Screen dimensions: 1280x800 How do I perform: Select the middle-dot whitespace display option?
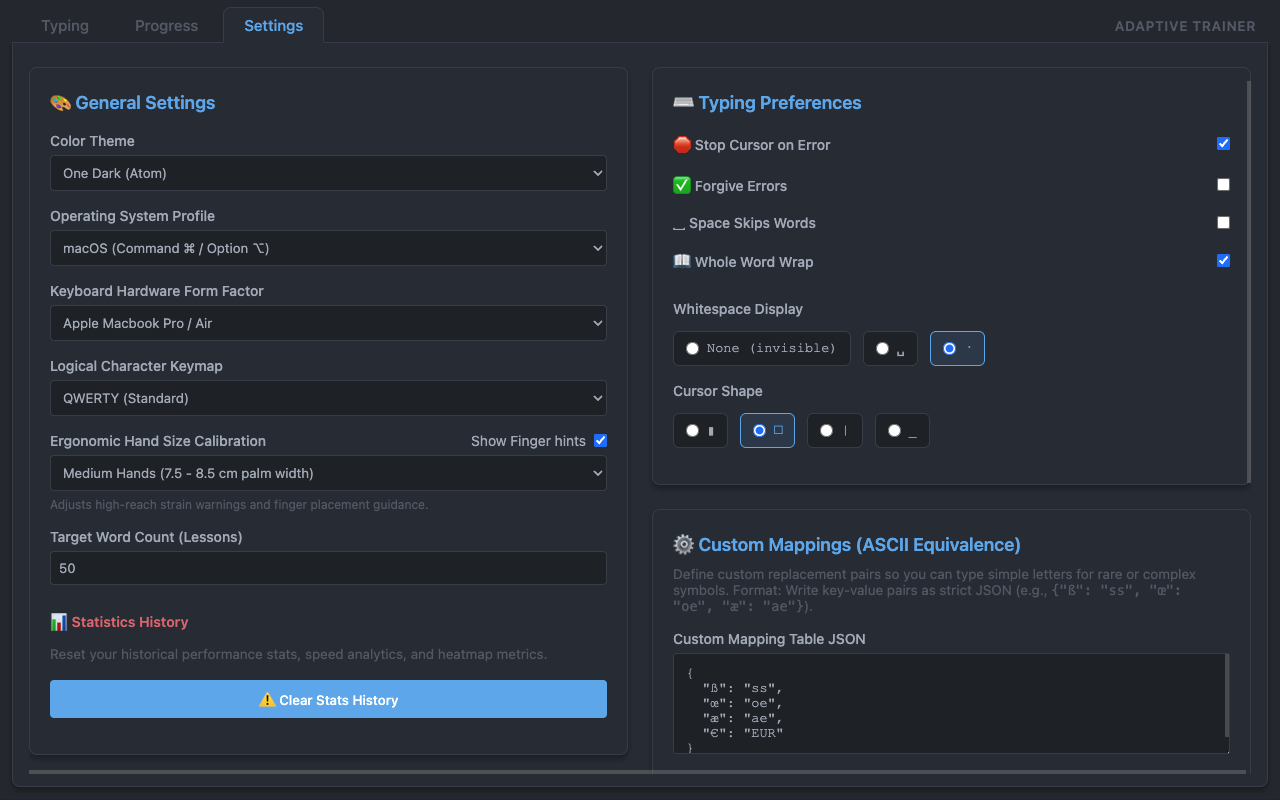coord(957,348)
